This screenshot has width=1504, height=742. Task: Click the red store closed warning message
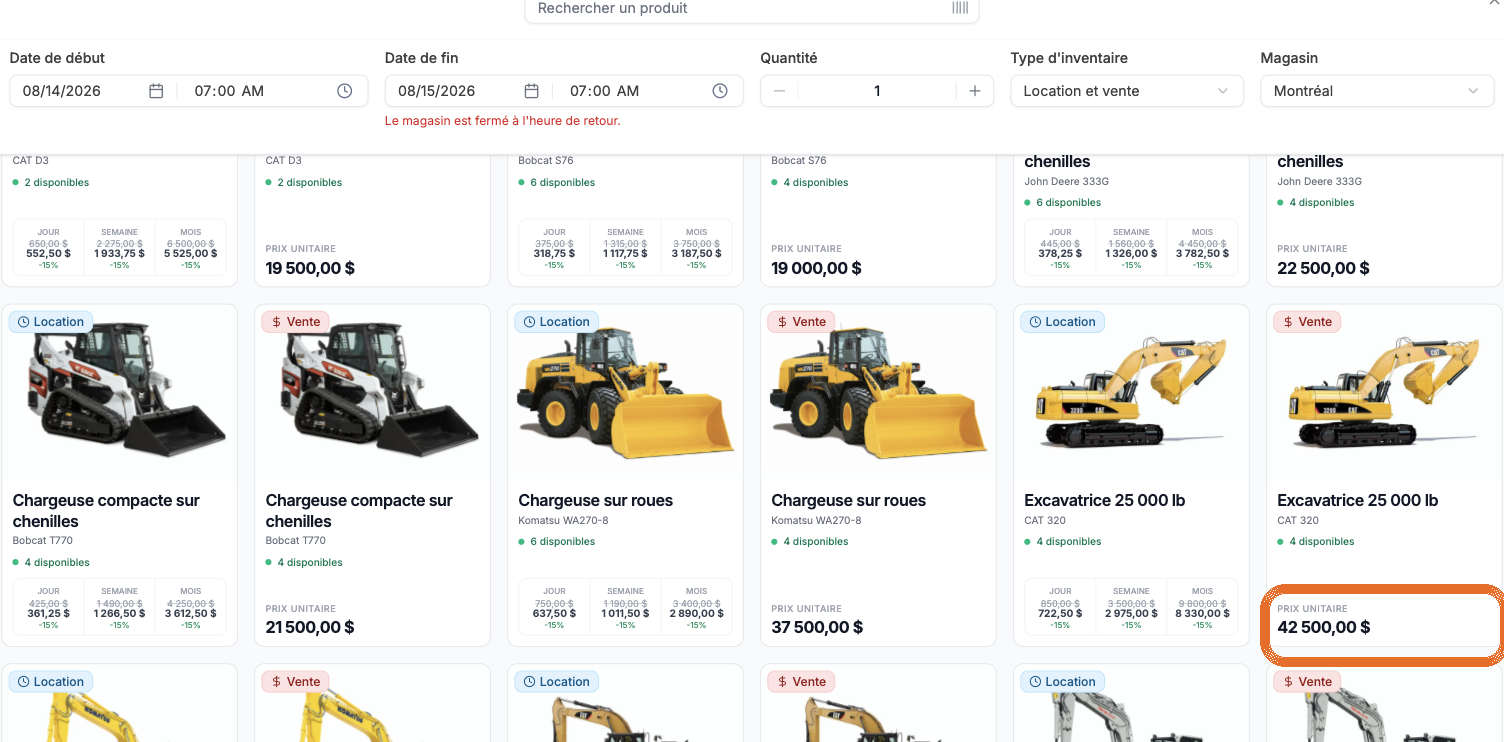click(x=503, y=121)
